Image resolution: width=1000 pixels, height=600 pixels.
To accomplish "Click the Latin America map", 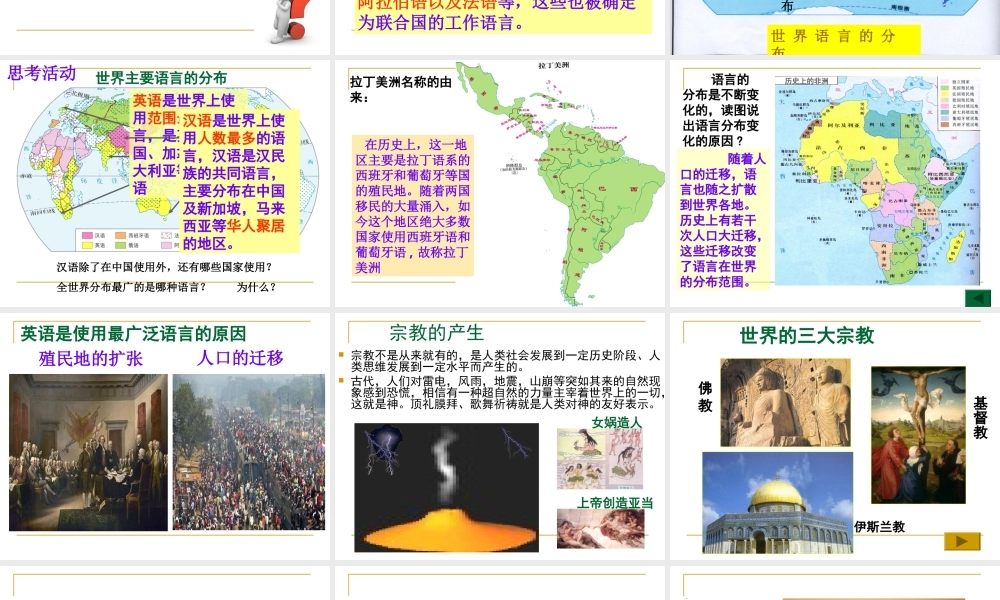I will coord(561,184).
